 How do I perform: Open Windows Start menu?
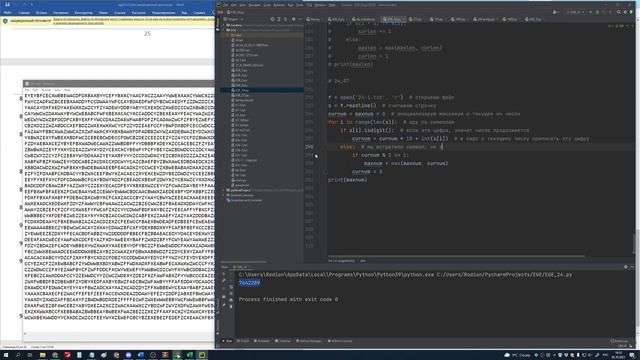point(6,355)
